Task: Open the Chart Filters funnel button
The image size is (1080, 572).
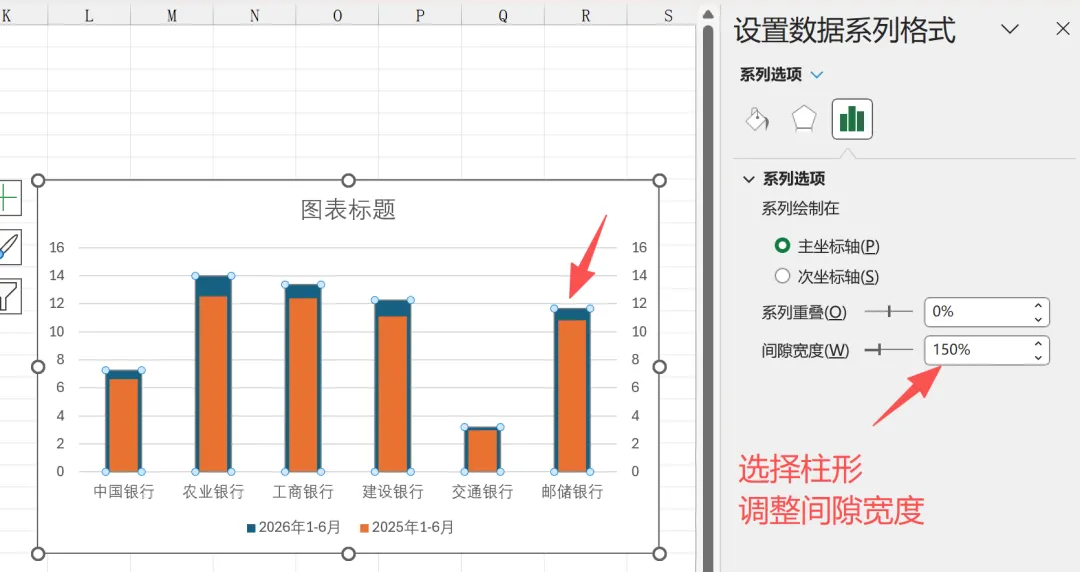Action: [x=10, y=296]
